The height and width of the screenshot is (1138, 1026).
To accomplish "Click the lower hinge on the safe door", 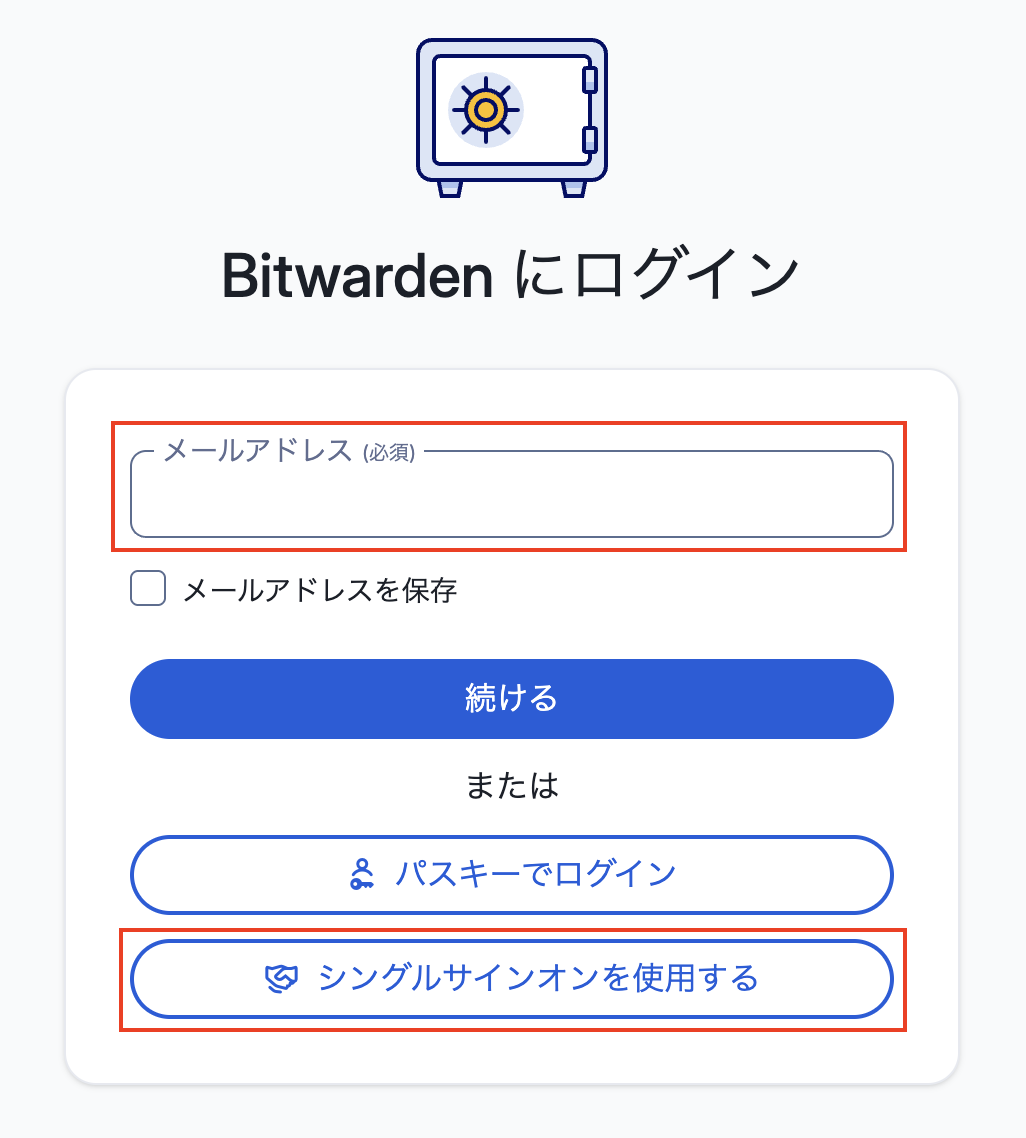I will [590, 139].
